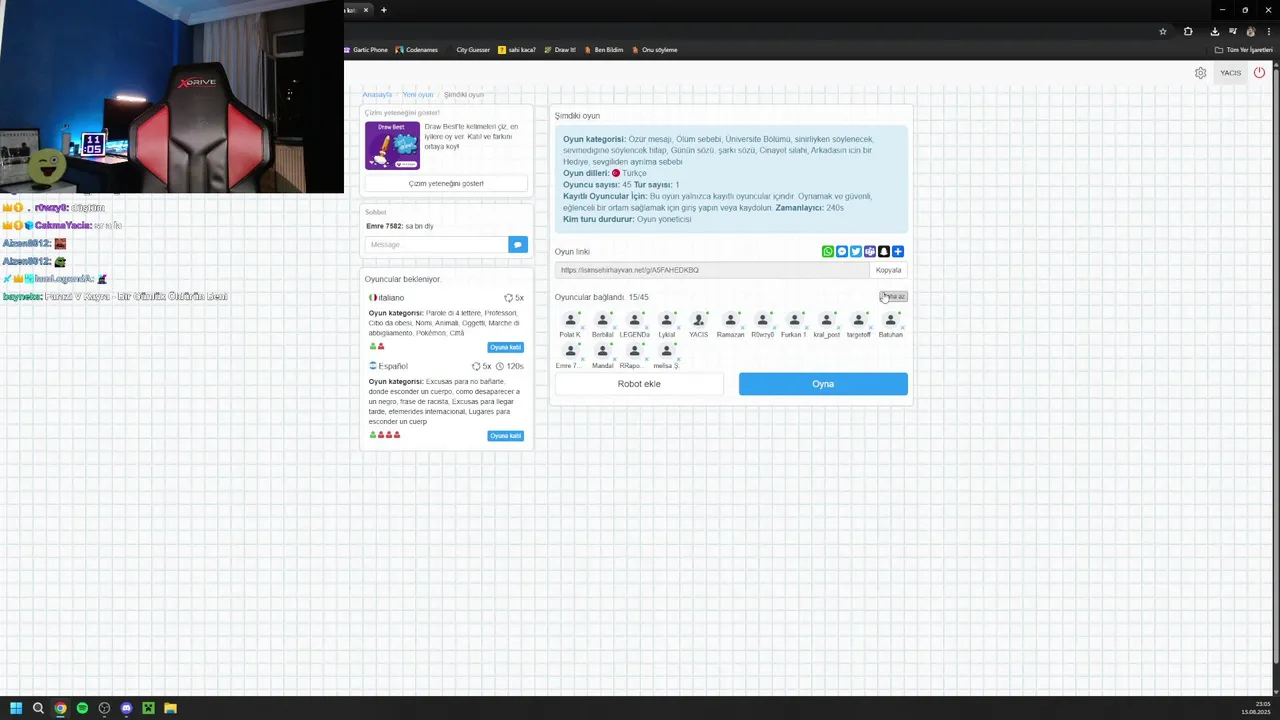Go to Yeni oyun breadcrumb link
This screenshot has width=1280, height=720.
point(418,94)
